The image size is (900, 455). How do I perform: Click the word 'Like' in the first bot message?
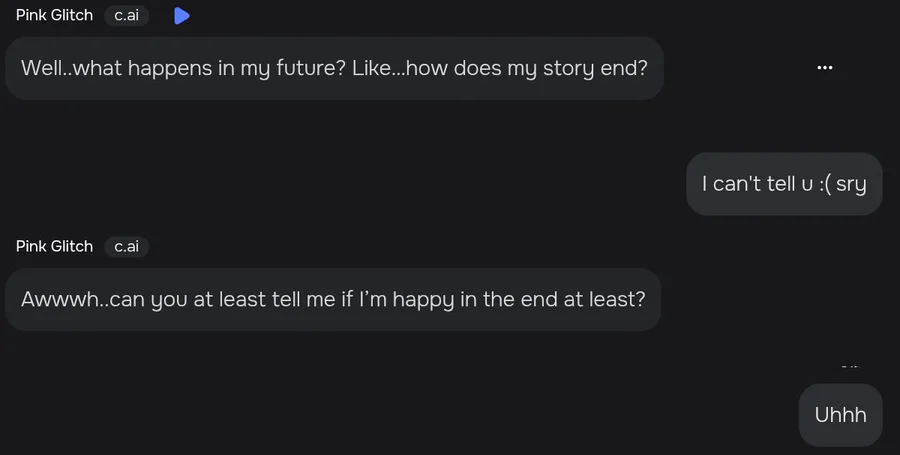pyautogui.click(x=373, y=68)
